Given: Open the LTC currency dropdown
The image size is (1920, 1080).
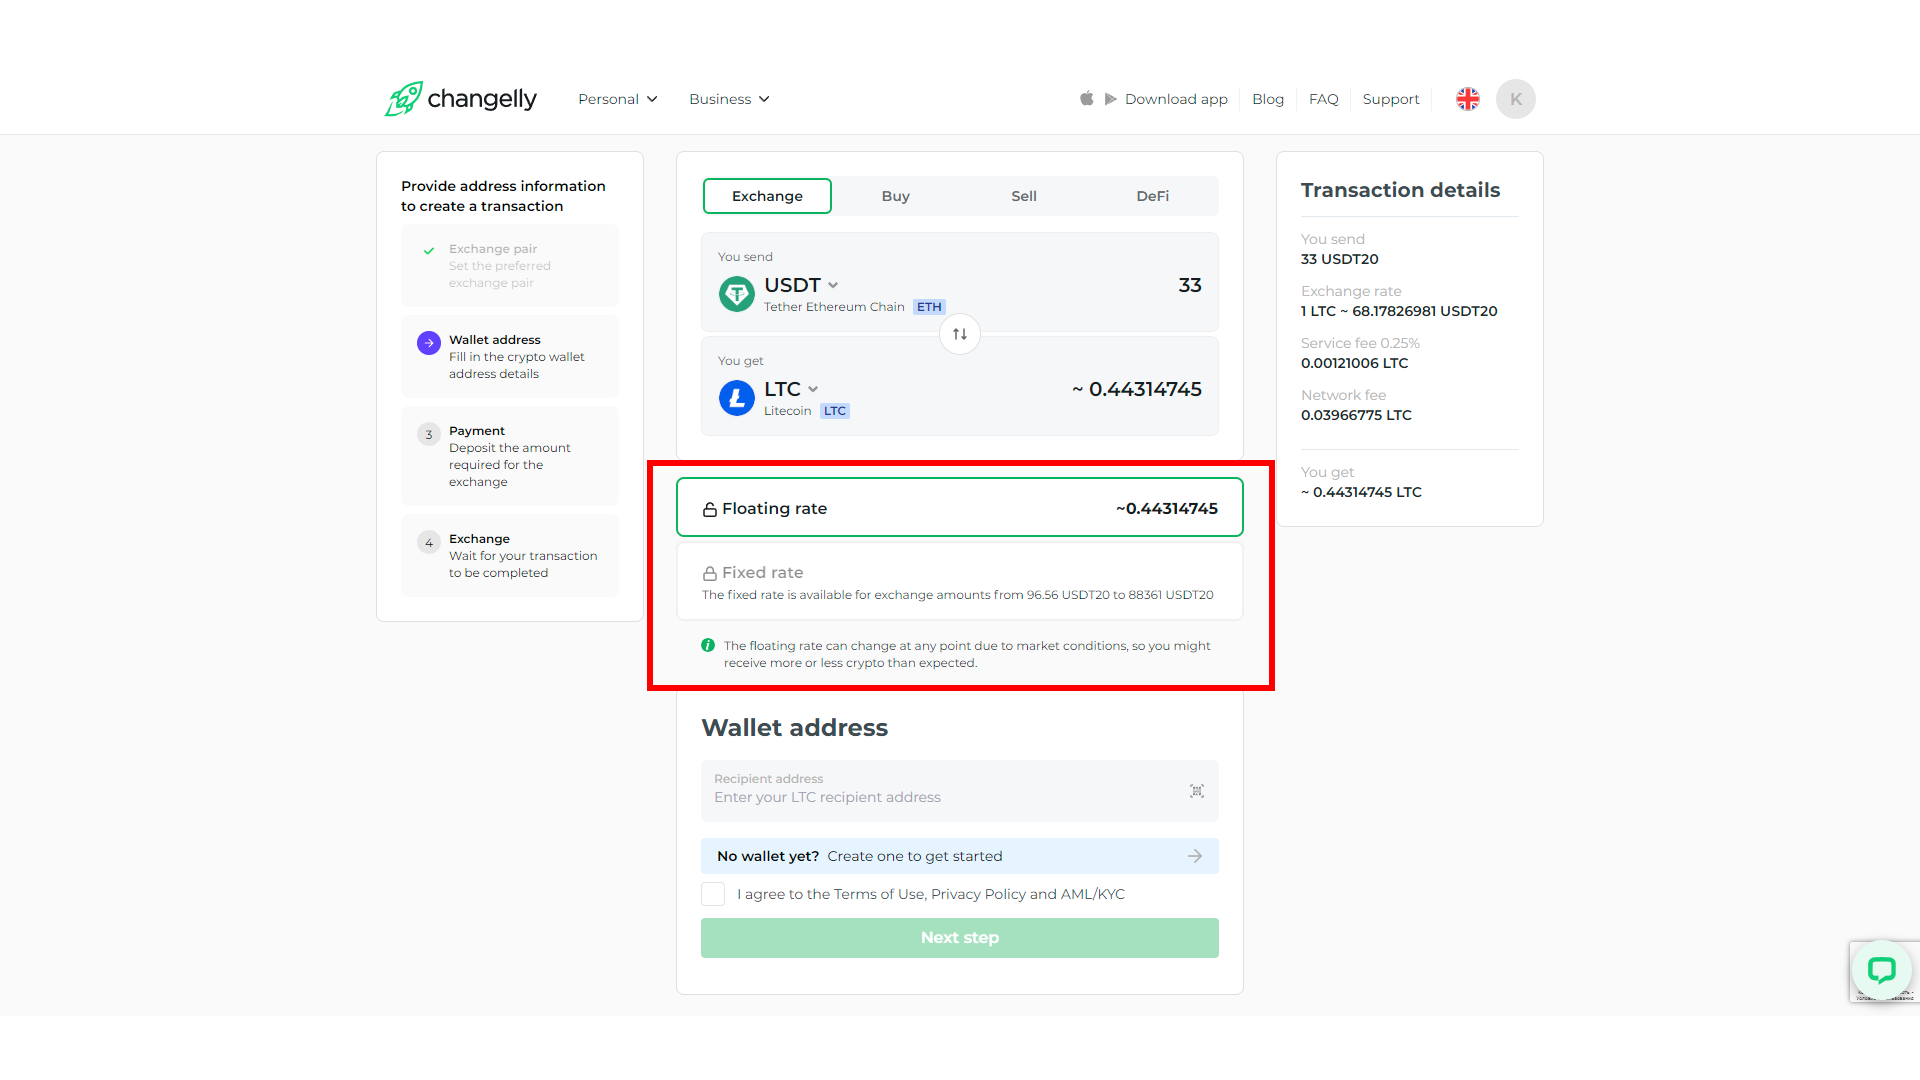Looking at the screenshot, I should point(791,389).
